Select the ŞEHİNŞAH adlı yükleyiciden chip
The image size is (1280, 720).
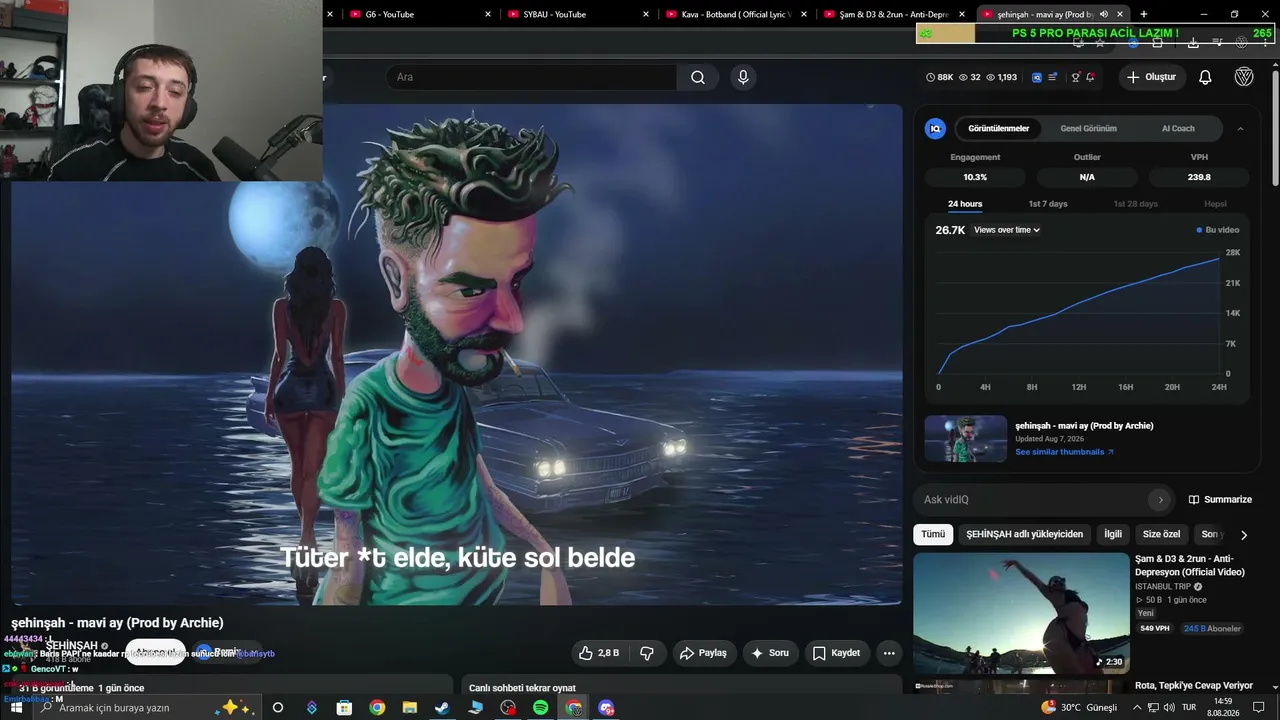[1024, 534]
